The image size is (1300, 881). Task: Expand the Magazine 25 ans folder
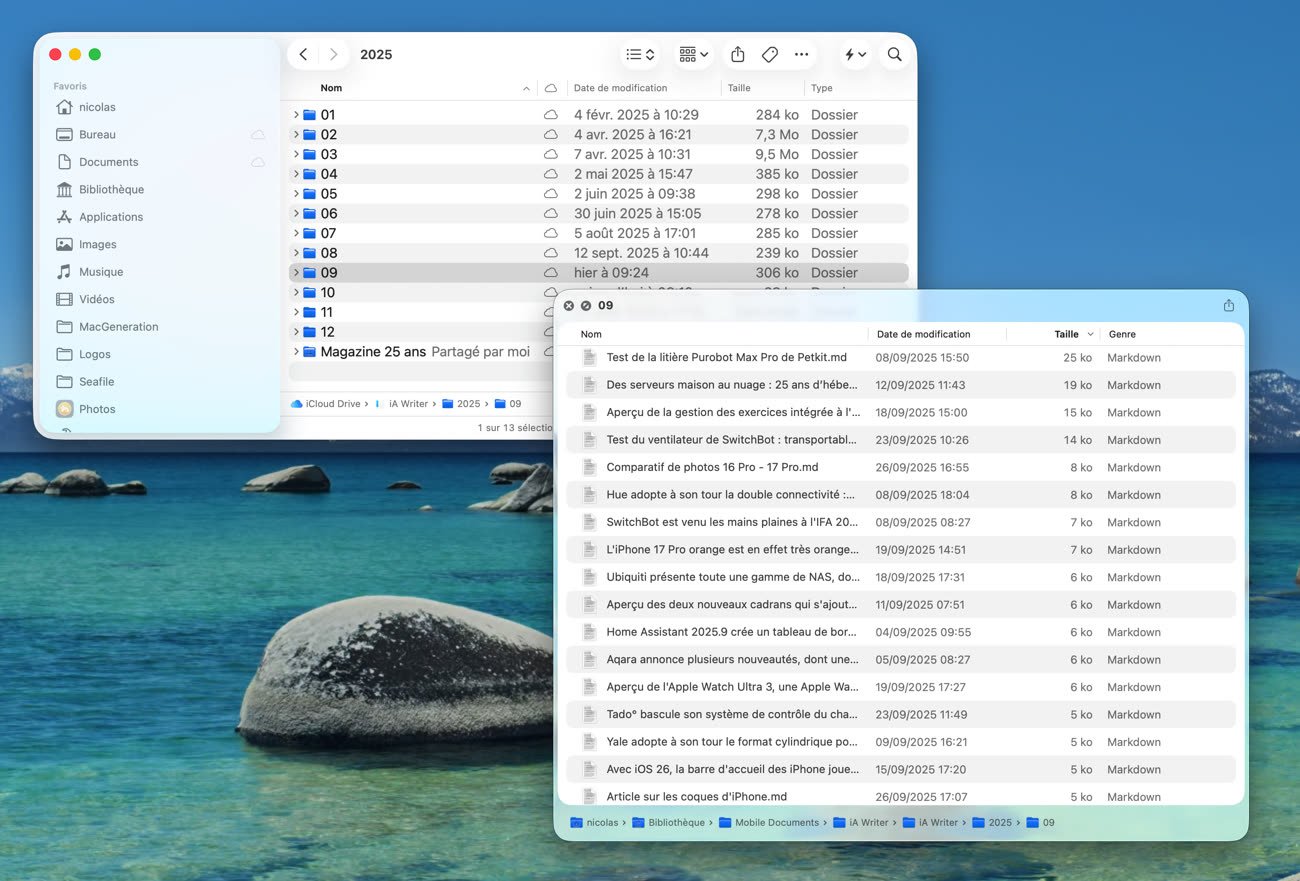click(296, 352)
